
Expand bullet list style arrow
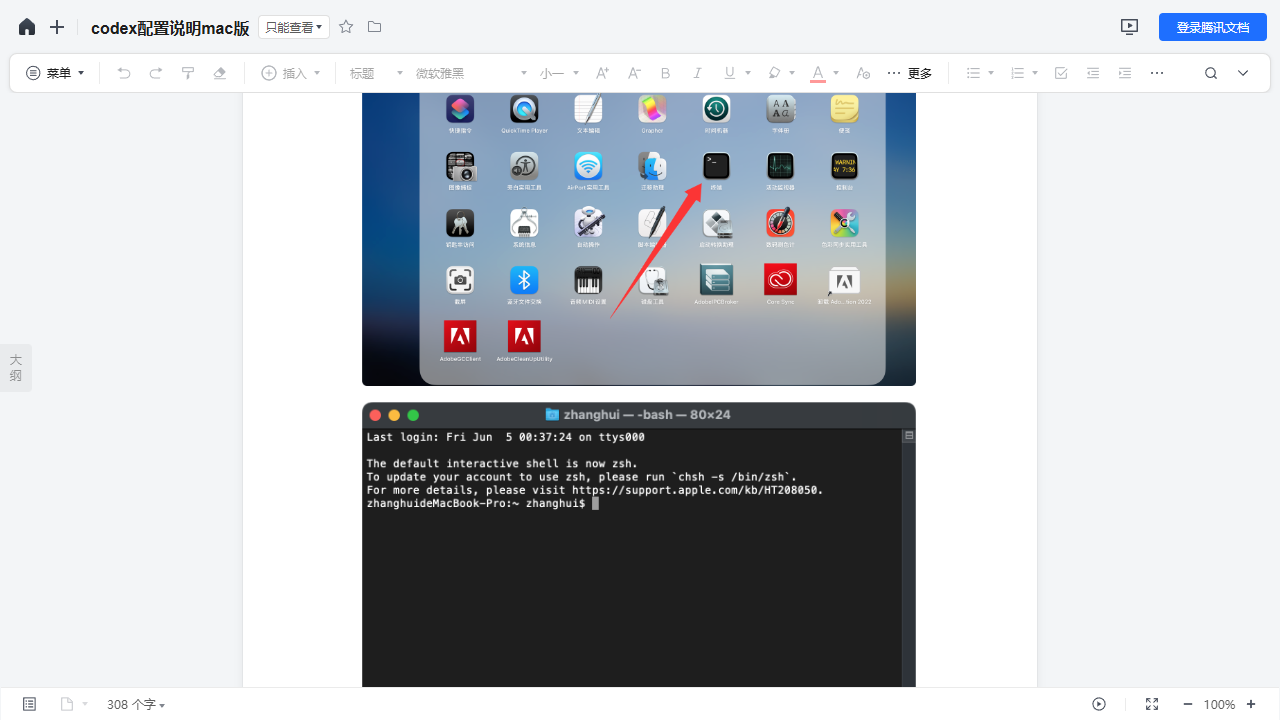click(x=991, y=73)
